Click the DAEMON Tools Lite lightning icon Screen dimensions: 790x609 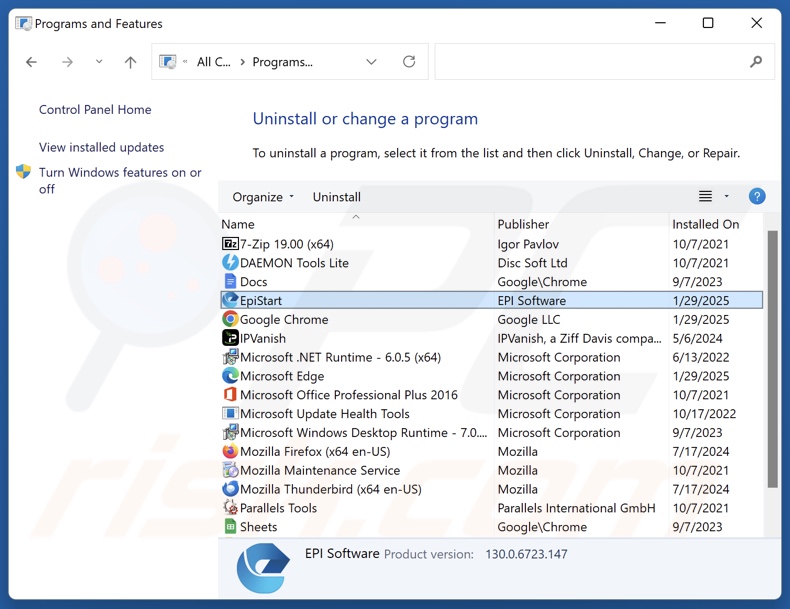(x=230, y=262)
